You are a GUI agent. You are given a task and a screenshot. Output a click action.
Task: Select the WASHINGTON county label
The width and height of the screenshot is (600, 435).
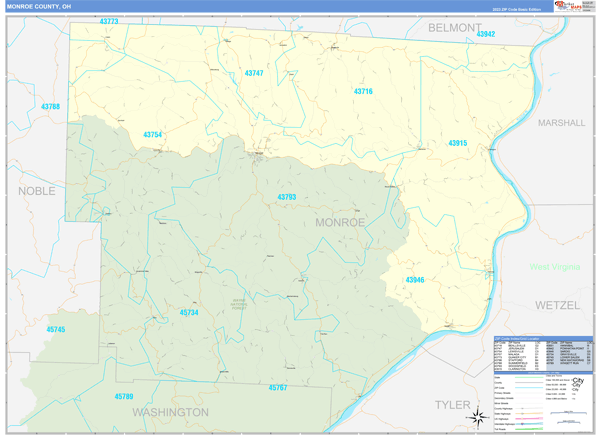coord(171,411)
